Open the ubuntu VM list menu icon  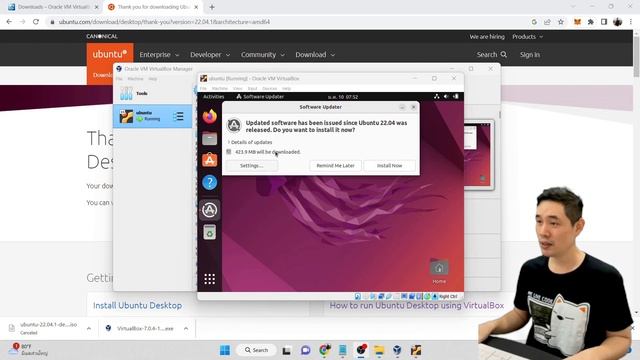[178, 116]
